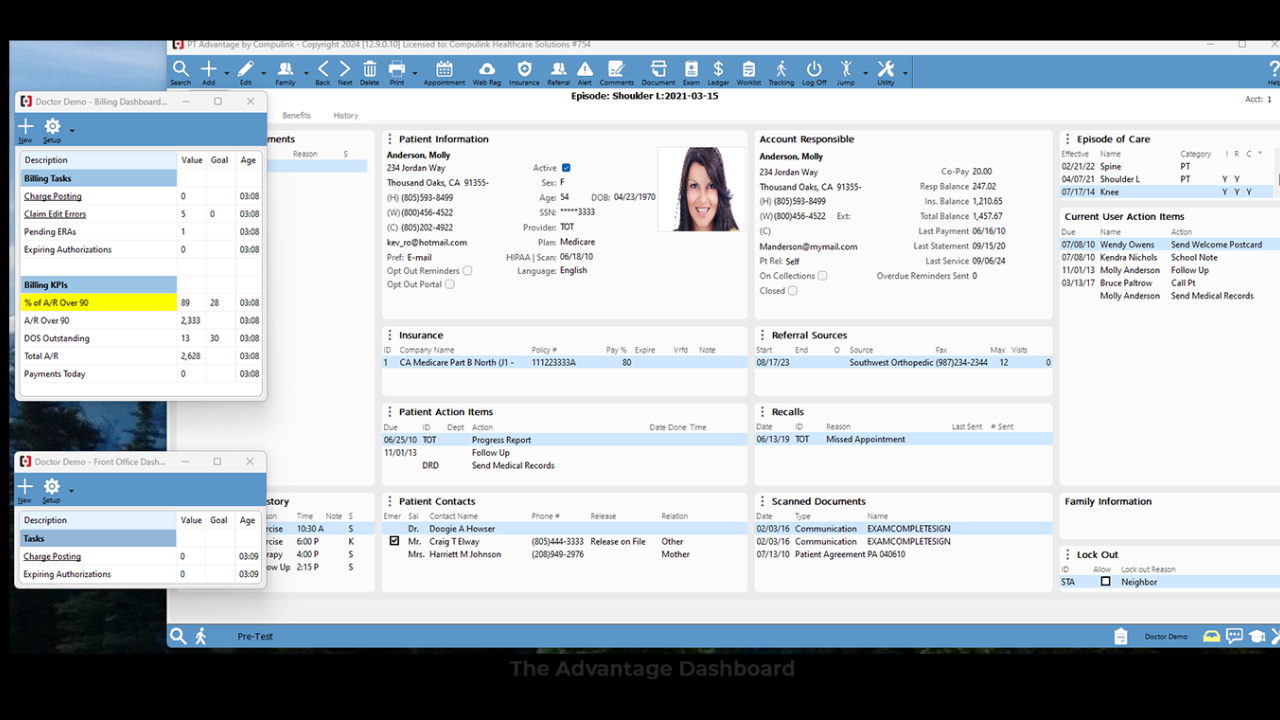Open the Print dropdown arrow
Screen dimensions: 1280x720
(x=413, y=75)
